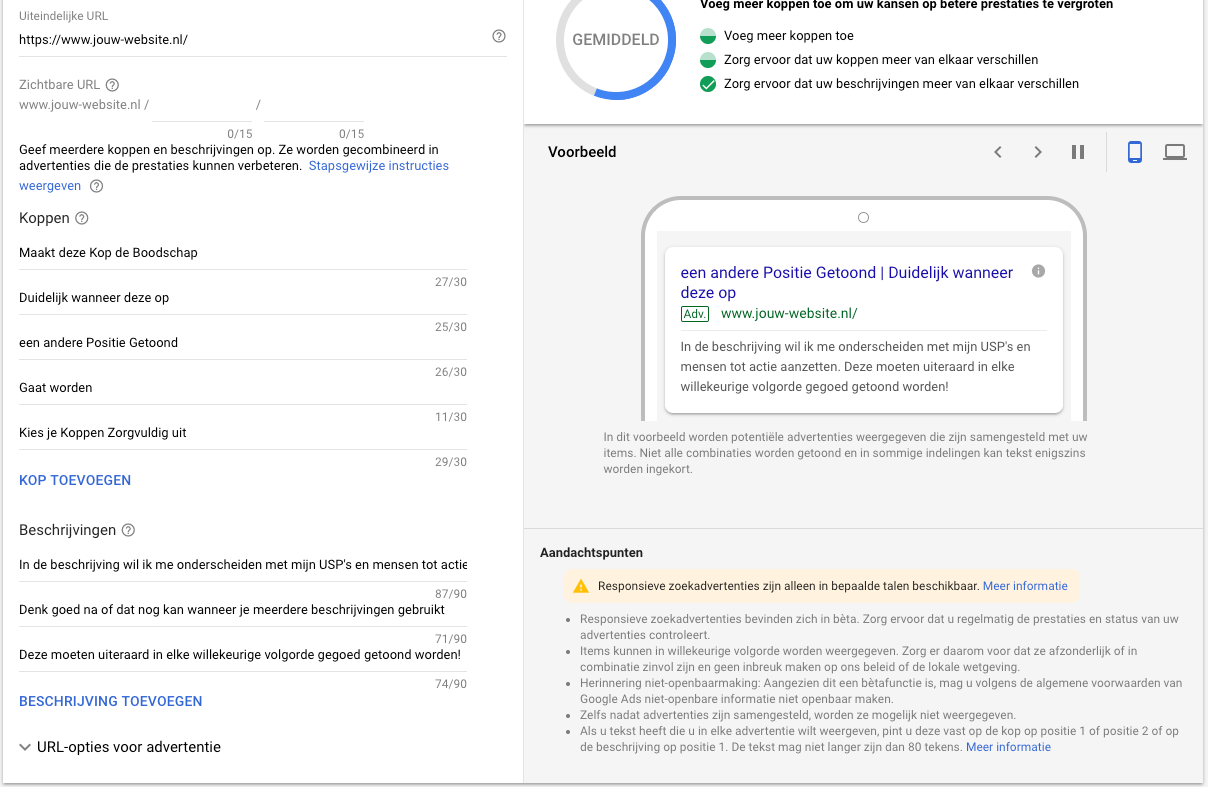Image resolution: width=1208 pixels, height=787 pixels.
Task: Click second Zichtbare URL path field
Action: pyautogui.click(x=314, y=105)
